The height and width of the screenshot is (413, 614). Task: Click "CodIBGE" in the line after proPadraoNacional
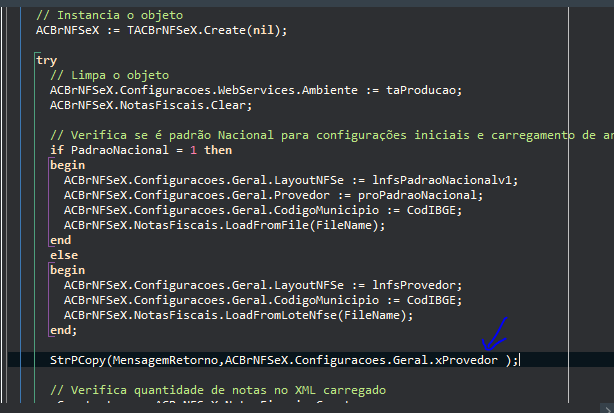[431, 210]
